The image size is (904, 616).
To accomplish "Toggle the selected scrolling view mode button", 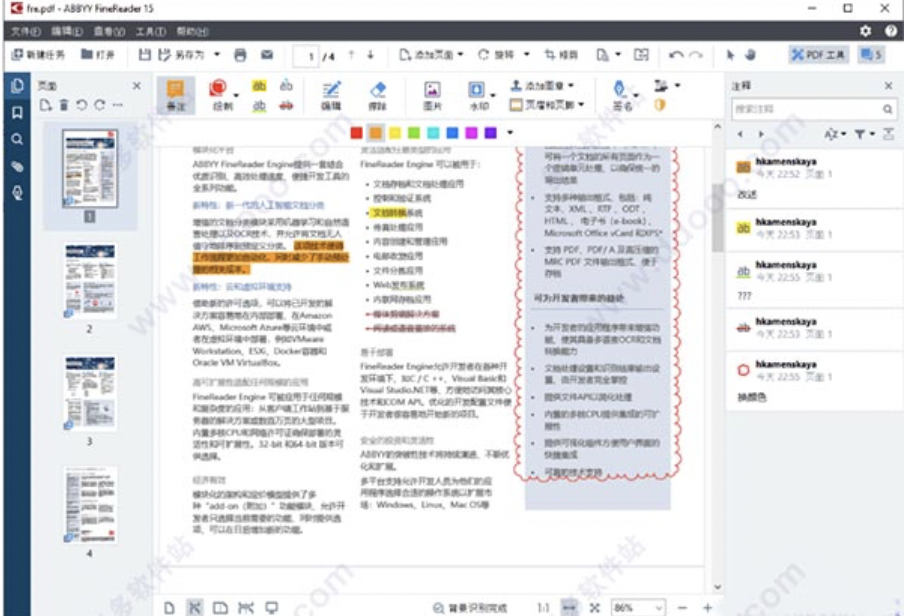I will pyautogui.click(x=195, y=608).
